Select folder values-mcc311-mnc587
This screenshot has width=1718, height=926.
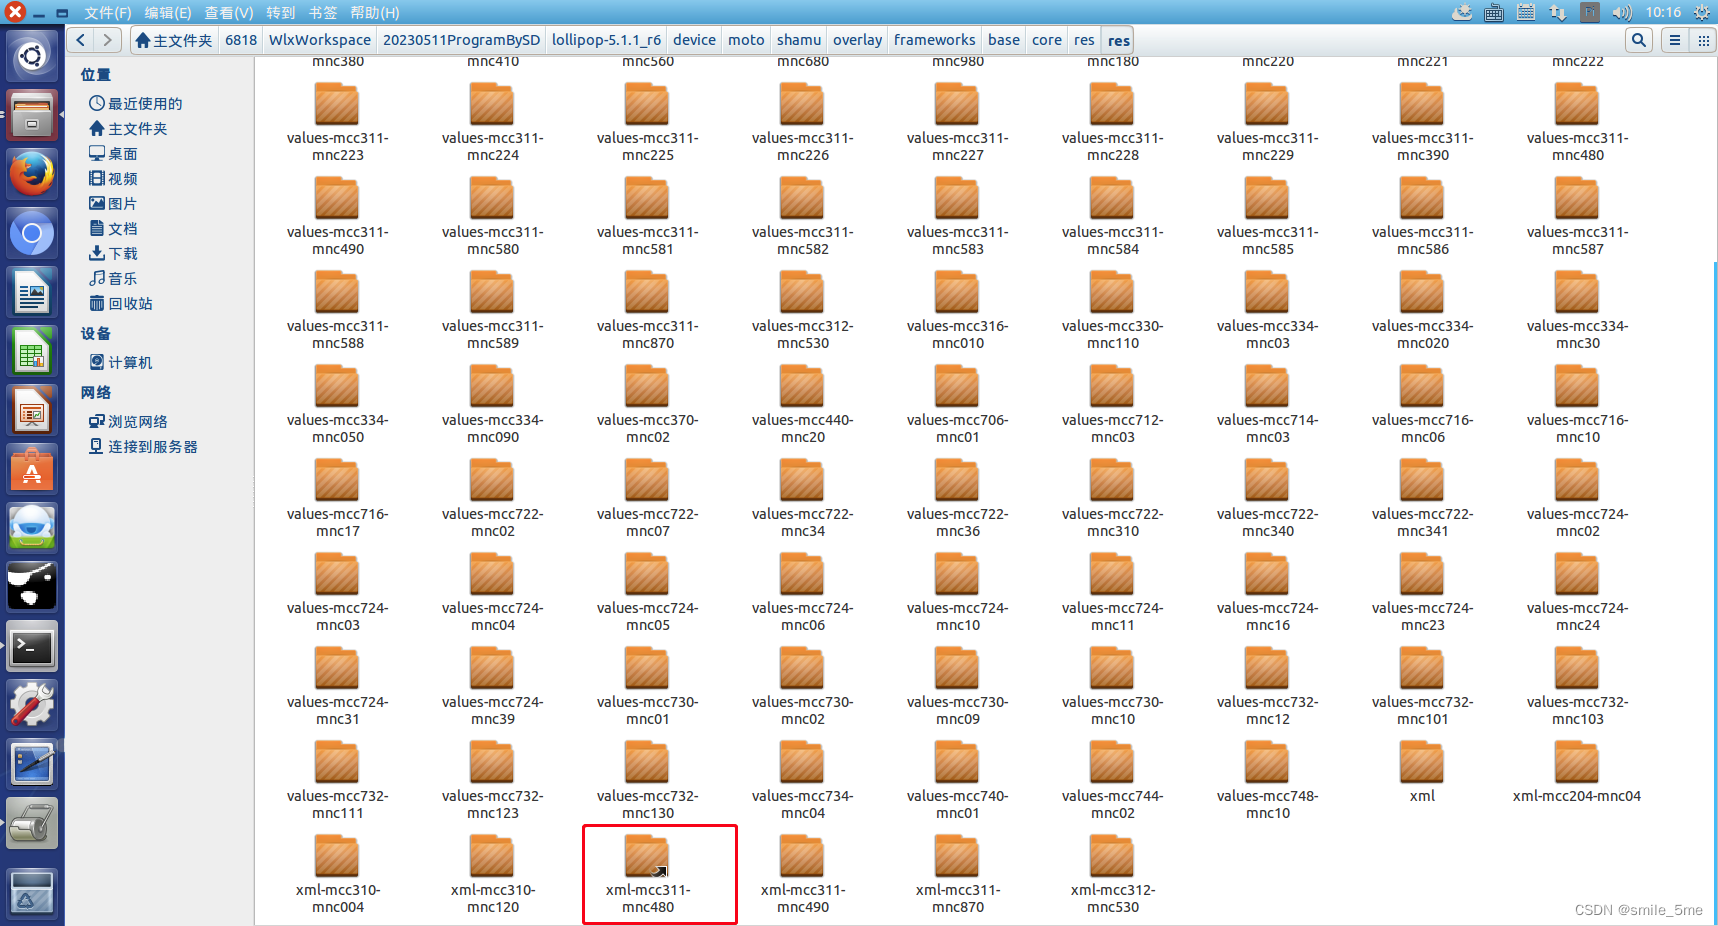pos(1577,217)
